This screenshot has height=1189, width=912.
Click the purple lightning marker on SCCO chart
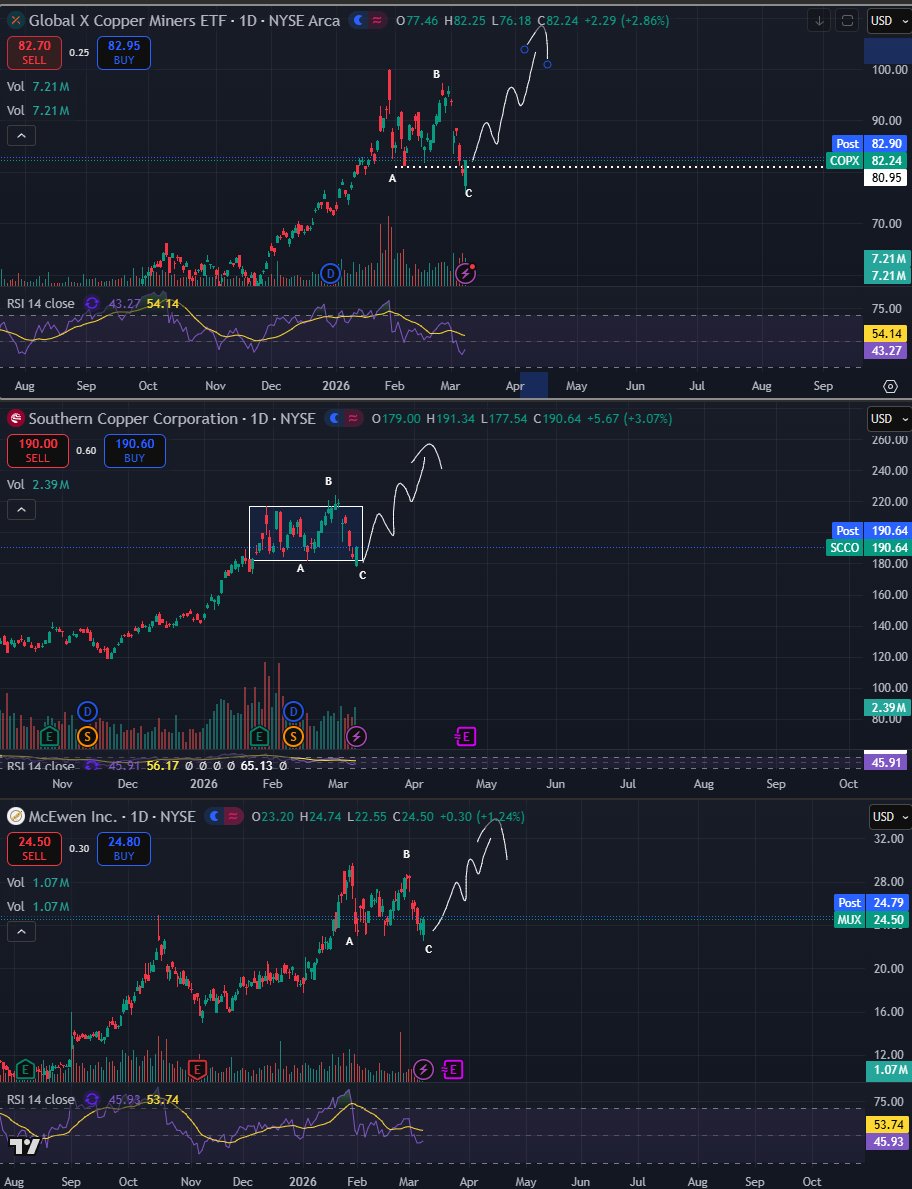[x=356, y=736]
